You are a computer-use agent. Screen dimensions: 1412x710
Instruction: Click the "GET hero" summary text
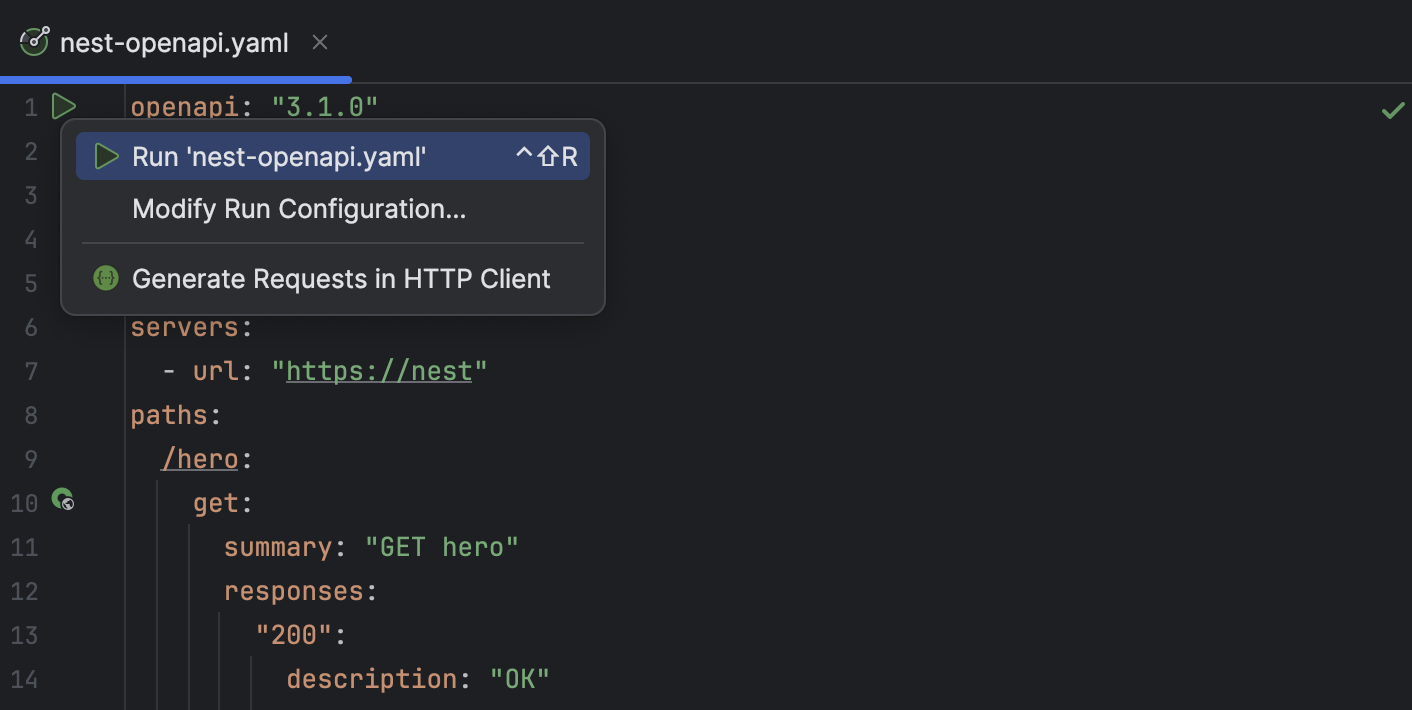[x=442, y=546]
